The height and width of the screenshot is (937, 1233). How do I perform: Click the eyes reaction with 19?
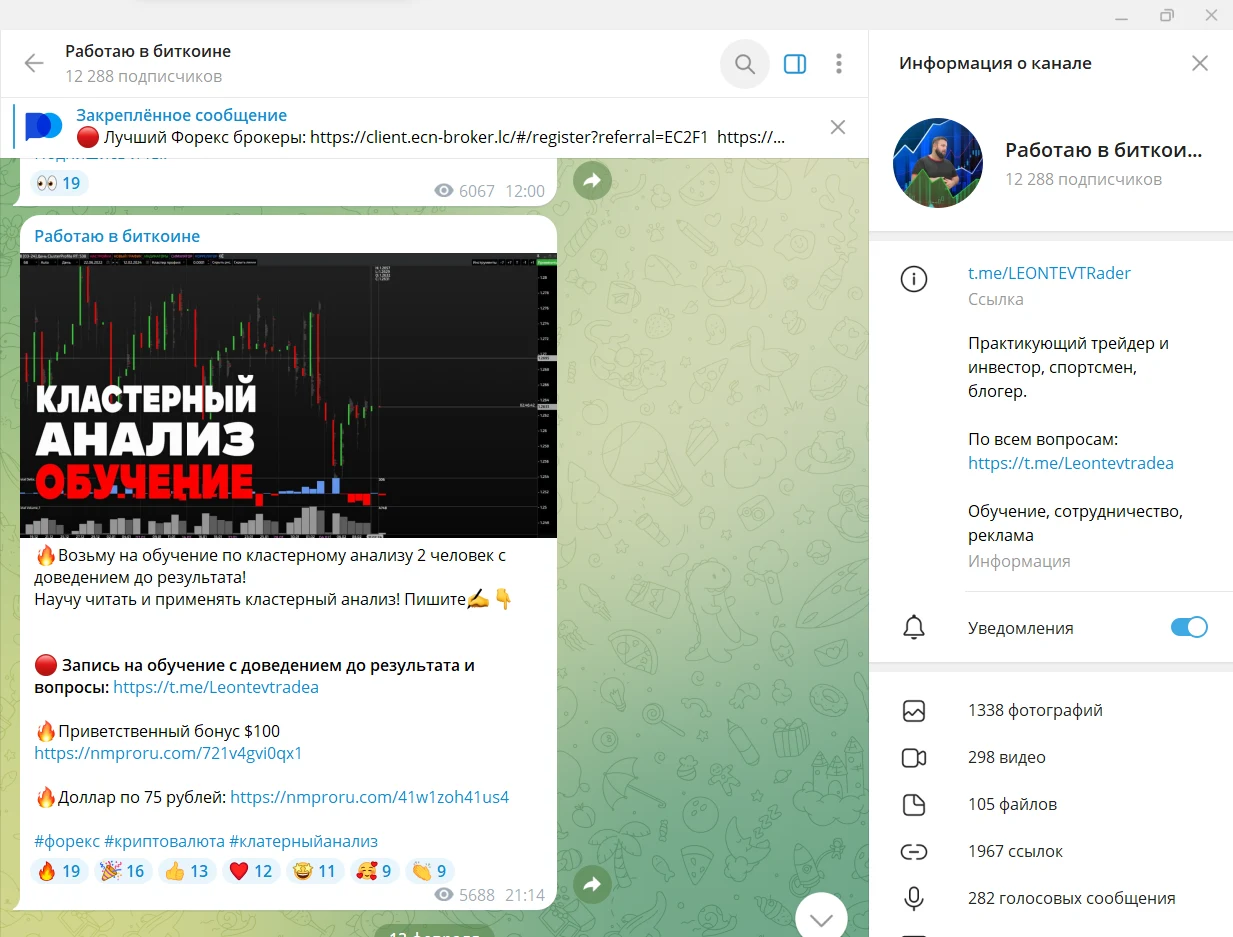click(x=59, y=183)
